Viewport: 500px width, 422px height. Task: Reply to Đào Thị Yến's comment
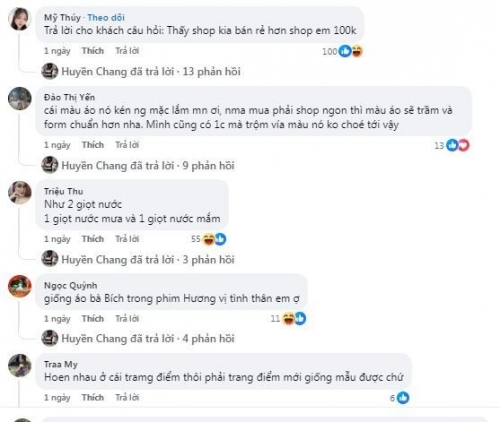coord(127,145)
